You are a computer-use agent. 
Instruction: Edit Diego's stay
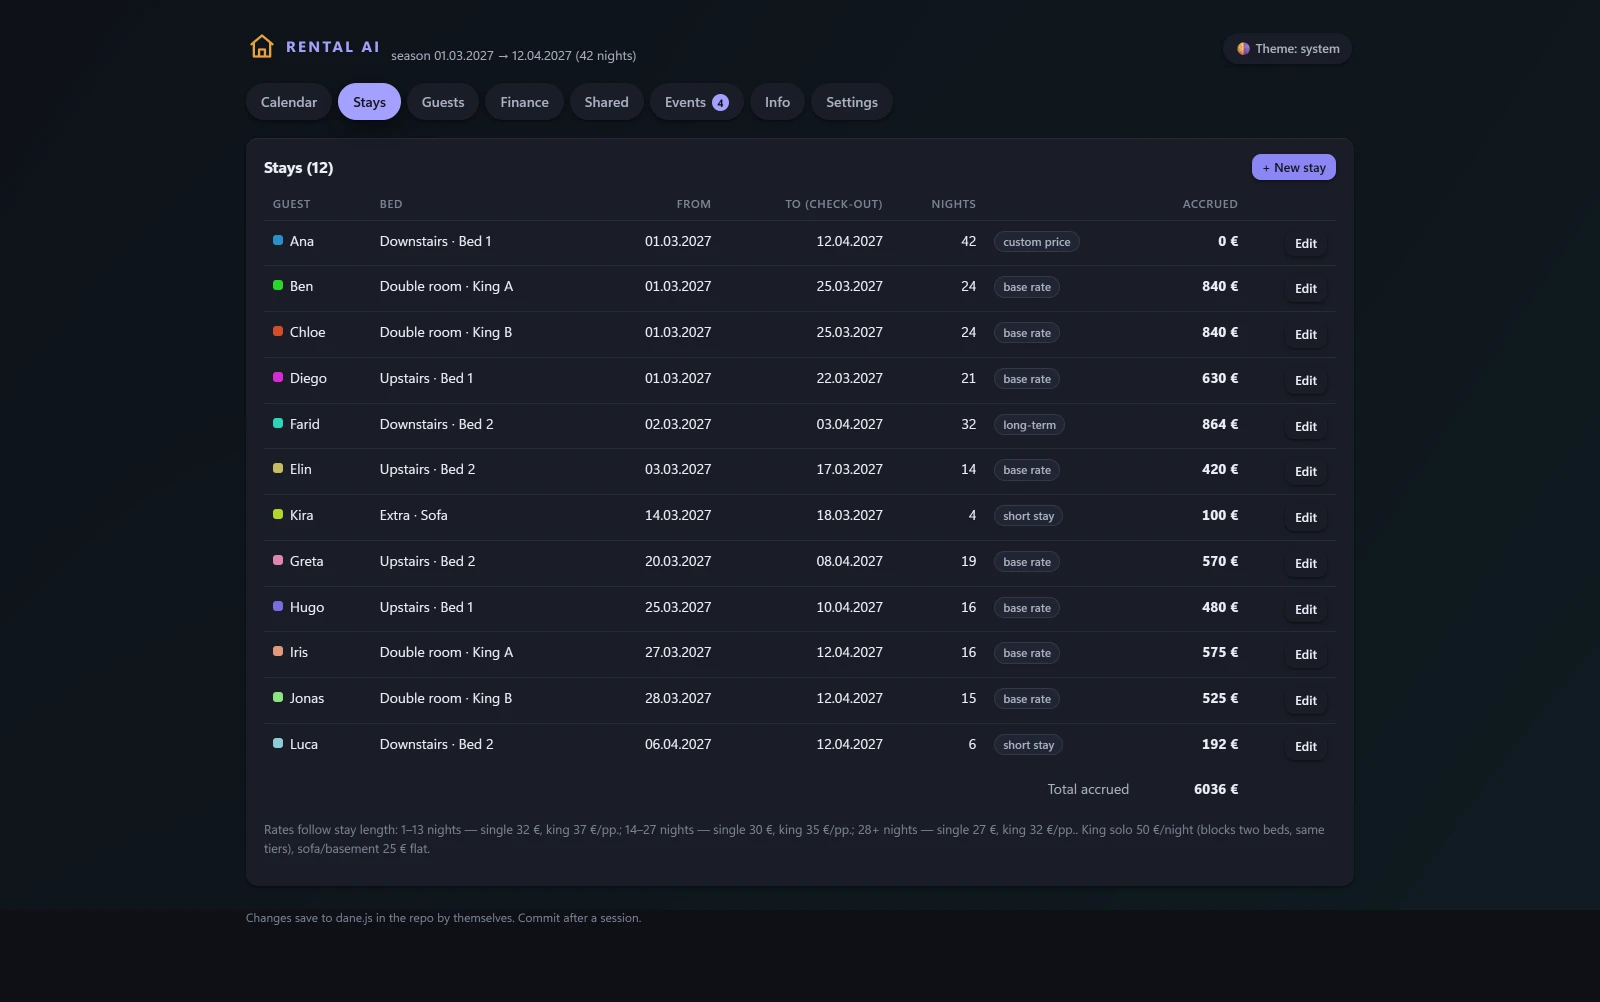(1306, 380)
